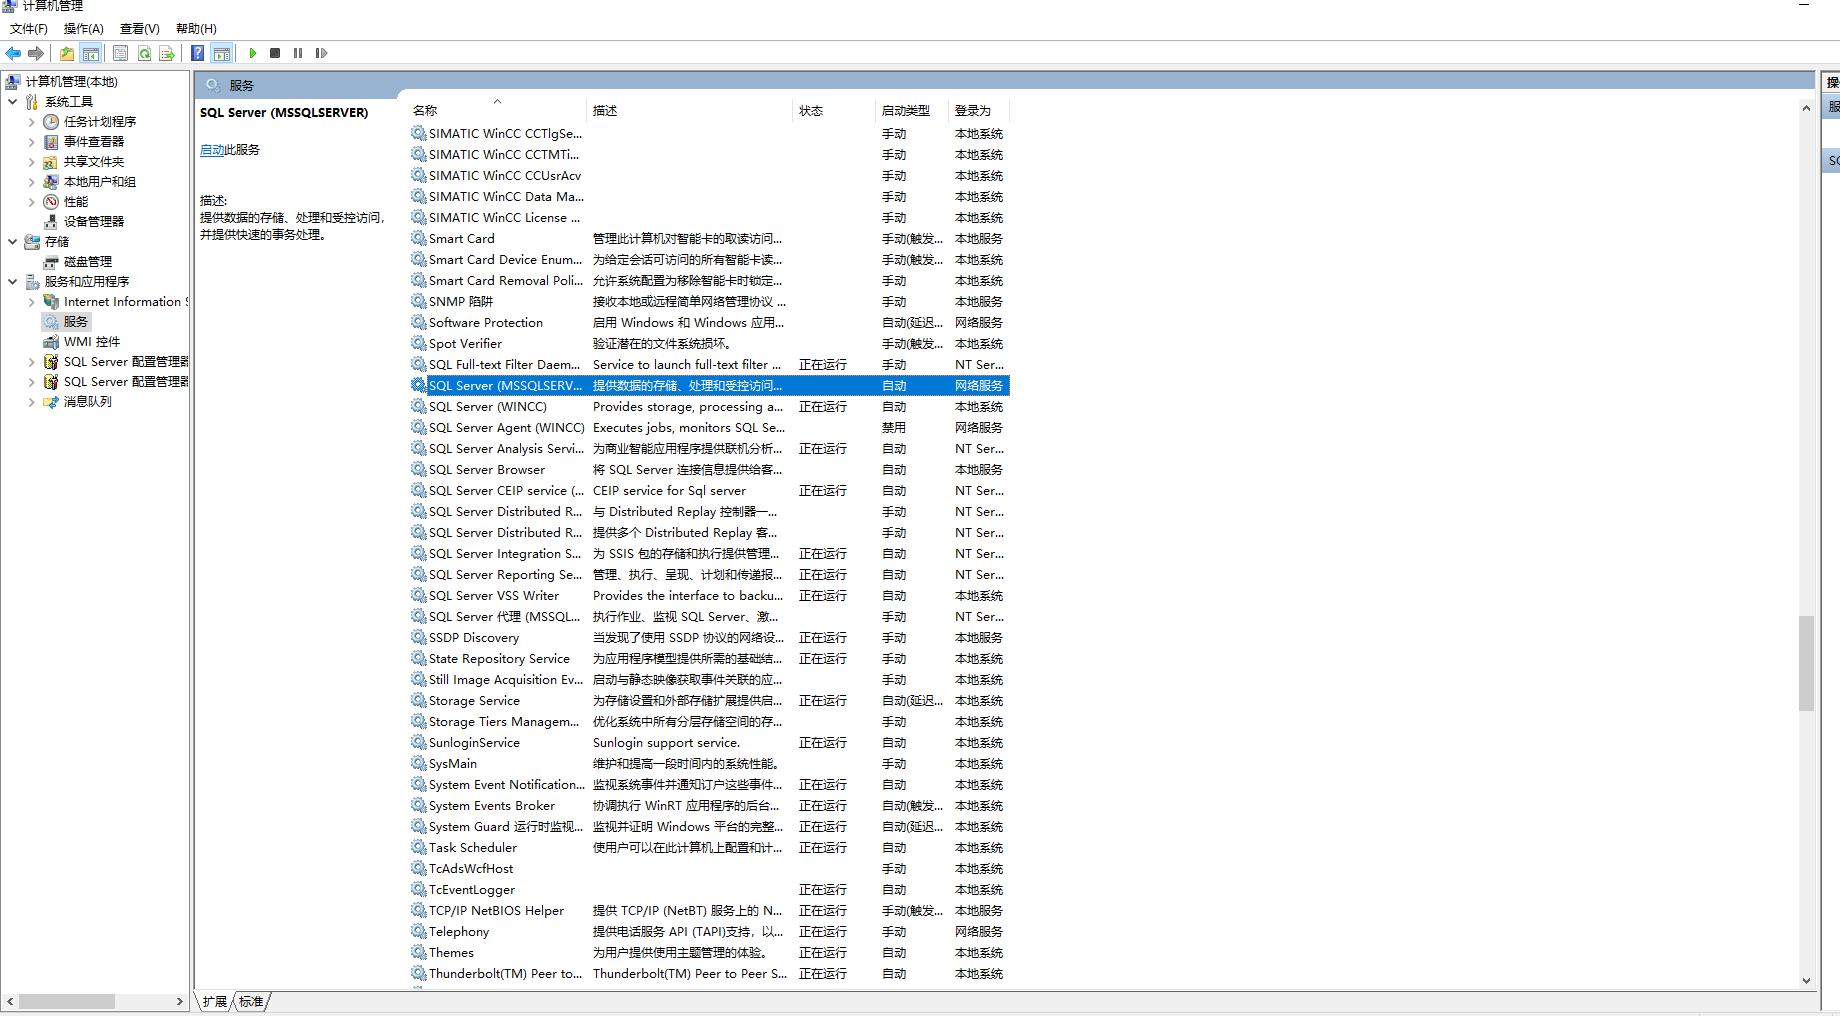The width and height of the screenshot is (1840, 1016).
Task: Click the vertical scrollbar down arrow
Action: pos(1806,981)
